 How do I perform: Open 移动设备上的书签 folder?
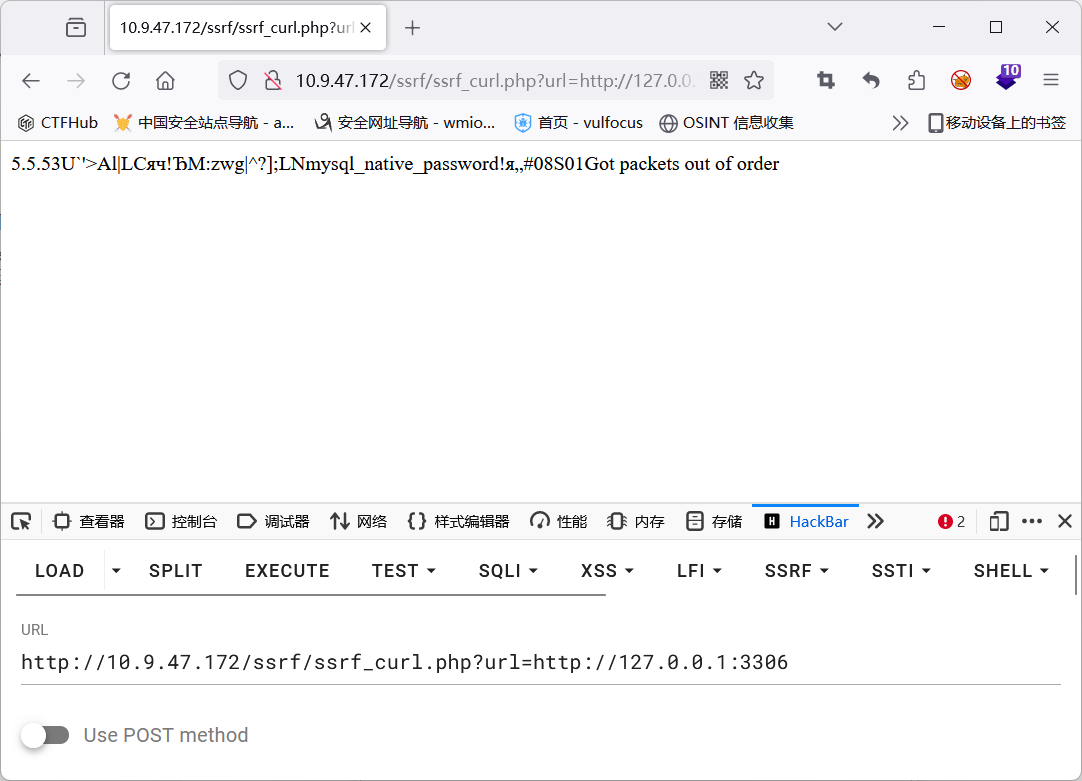pyautogui.click(x=997, y=123)
